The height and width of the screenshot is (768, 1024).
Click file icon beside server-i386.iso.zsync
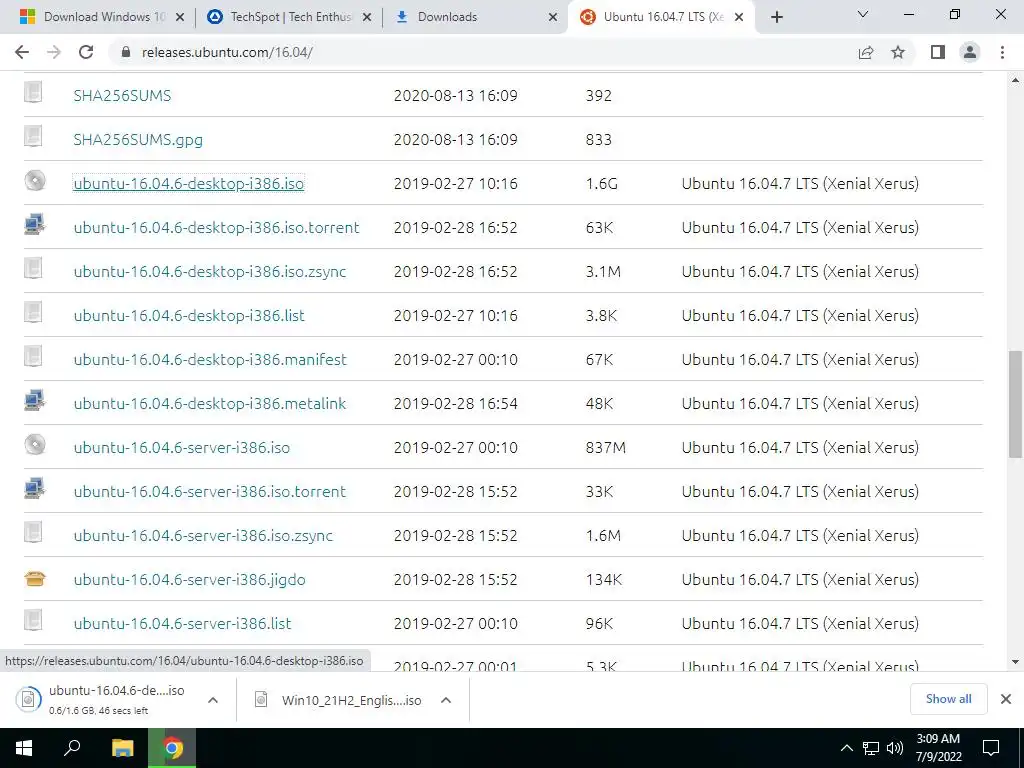(33, 532)
